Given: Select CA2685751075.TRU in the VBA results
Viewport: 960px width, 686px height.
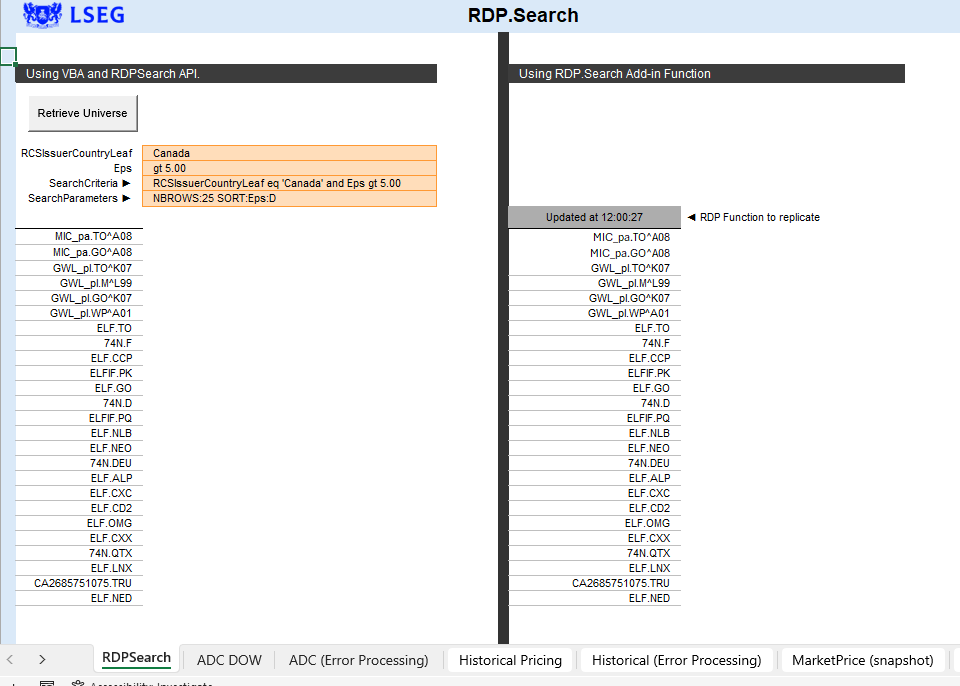Looking at the screenshot, I should pyautogui.click(x=79, y=583).
